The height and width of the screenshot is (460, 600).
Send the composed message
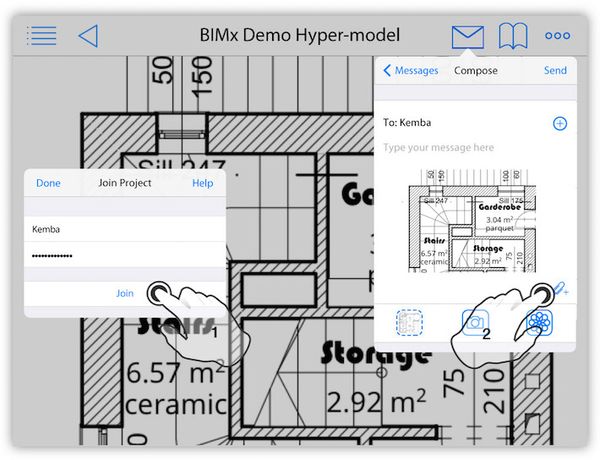(x=555, y=70)
